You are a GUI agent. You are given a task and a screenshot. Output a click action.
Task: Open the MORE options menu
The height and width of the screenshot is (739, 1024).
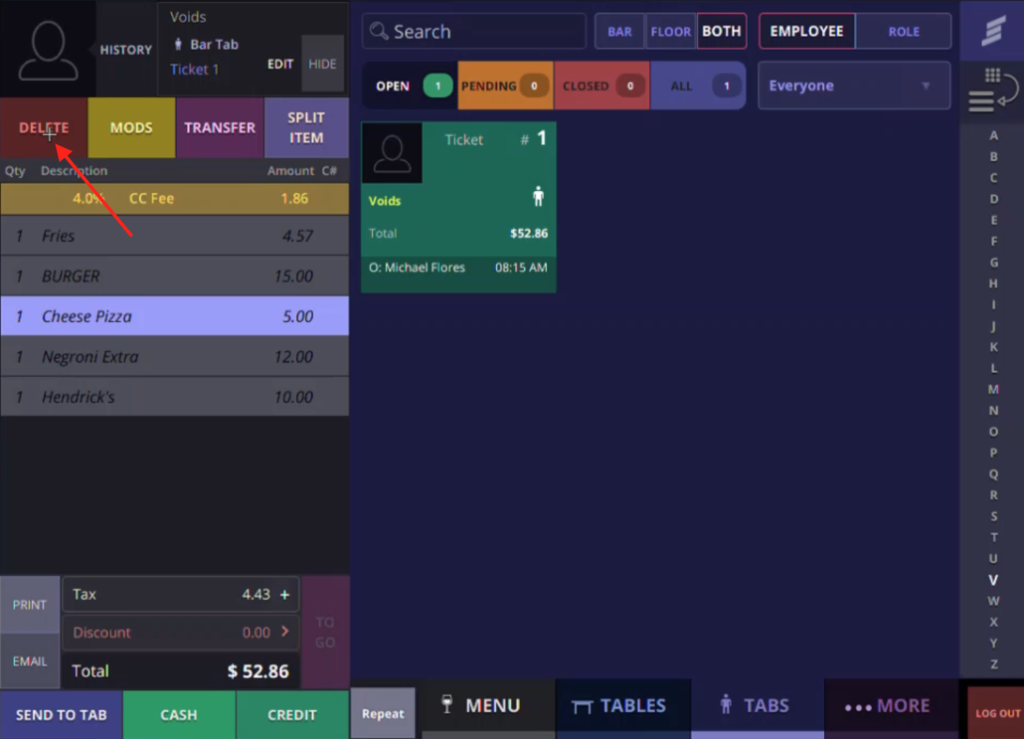887,705
